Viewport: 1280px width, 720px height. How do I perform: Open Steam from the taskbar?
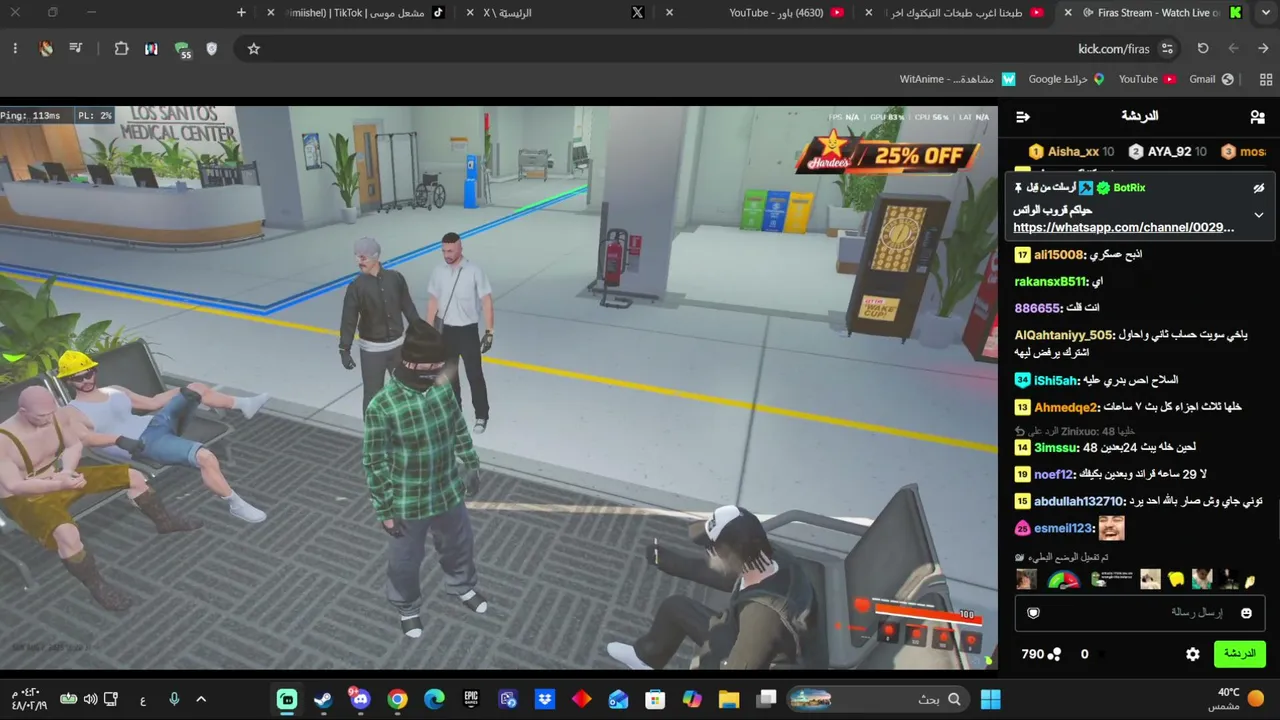point(323,699)
